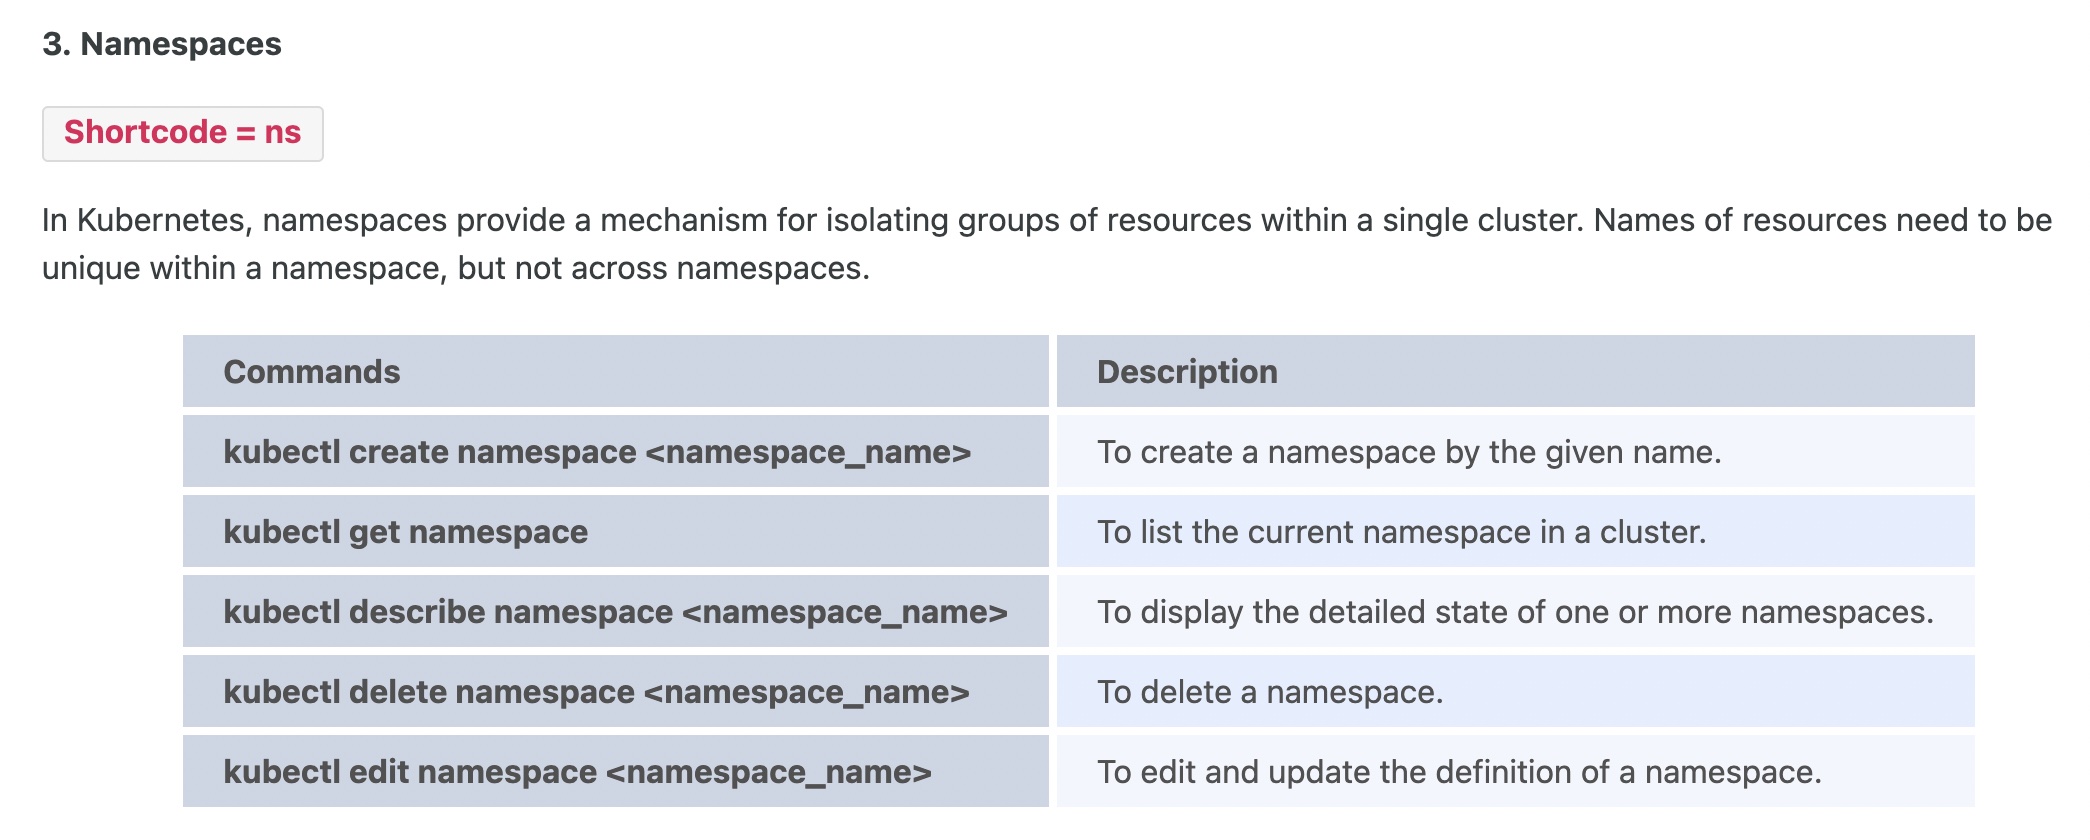Select the "kubectl delete namespace <namespace_name>" cell
This screenshot has height=840, width=2090.
click(x=616, y=691)
